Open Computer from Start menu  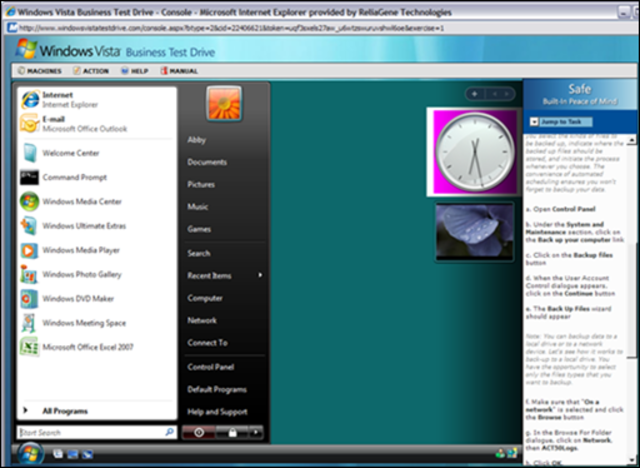pos(205,298)
